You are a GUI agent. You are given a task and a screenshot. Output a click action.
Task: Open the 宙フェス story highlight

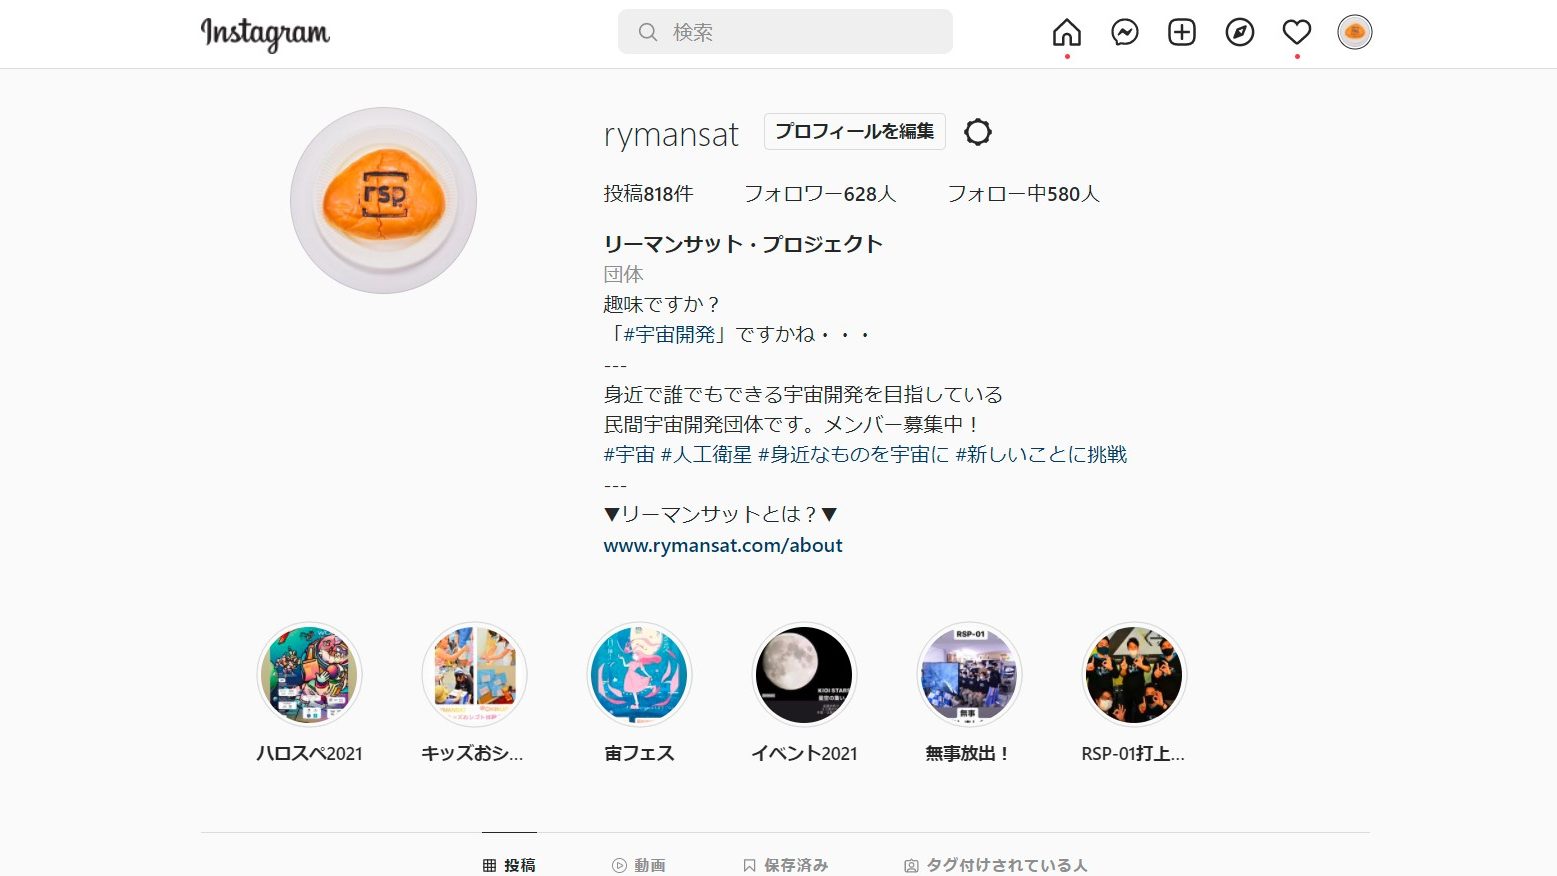tap(639, 692)
